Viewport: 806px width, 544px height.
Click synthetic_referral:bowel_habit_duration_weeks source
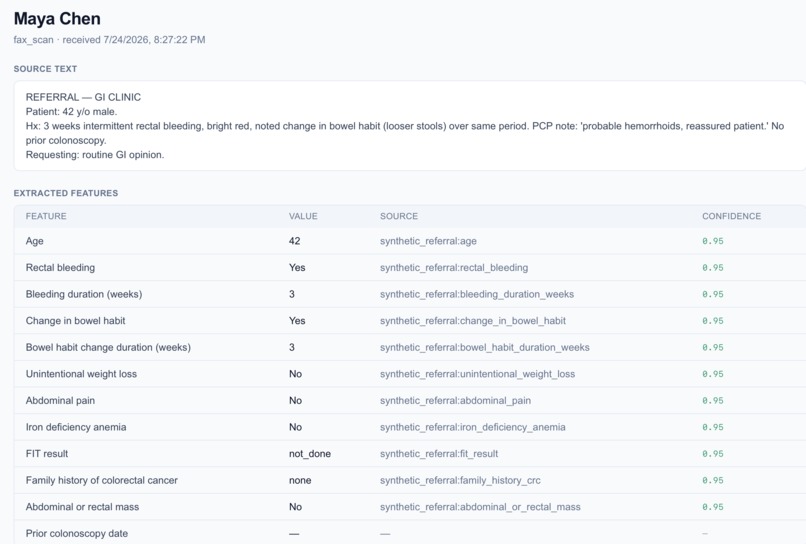[x=485, y=348]
